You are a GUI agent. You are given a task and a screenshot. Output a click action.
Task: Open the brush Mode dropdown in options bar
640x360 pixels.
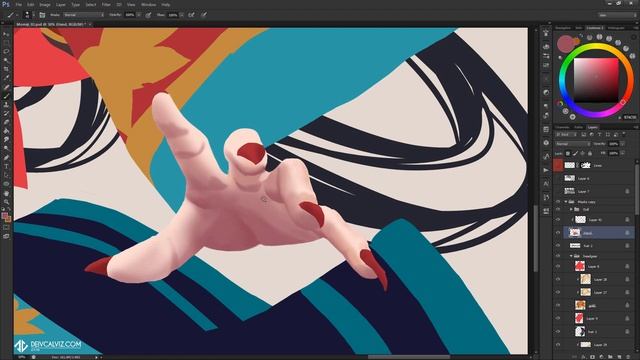click(x=83, y=15)
